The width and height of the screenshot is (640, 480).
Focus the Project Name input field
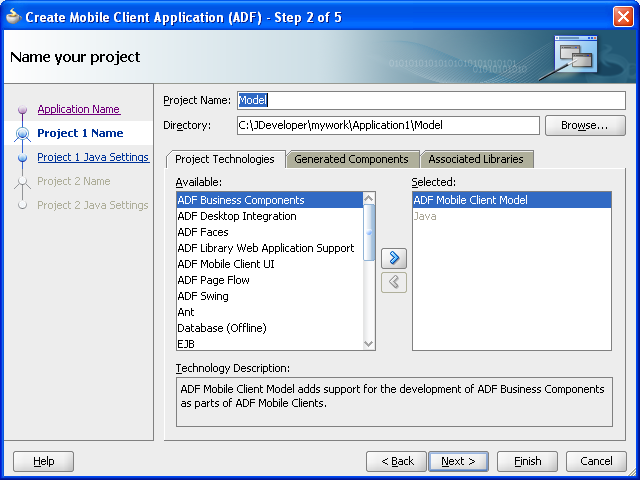[x=431, y=100]
